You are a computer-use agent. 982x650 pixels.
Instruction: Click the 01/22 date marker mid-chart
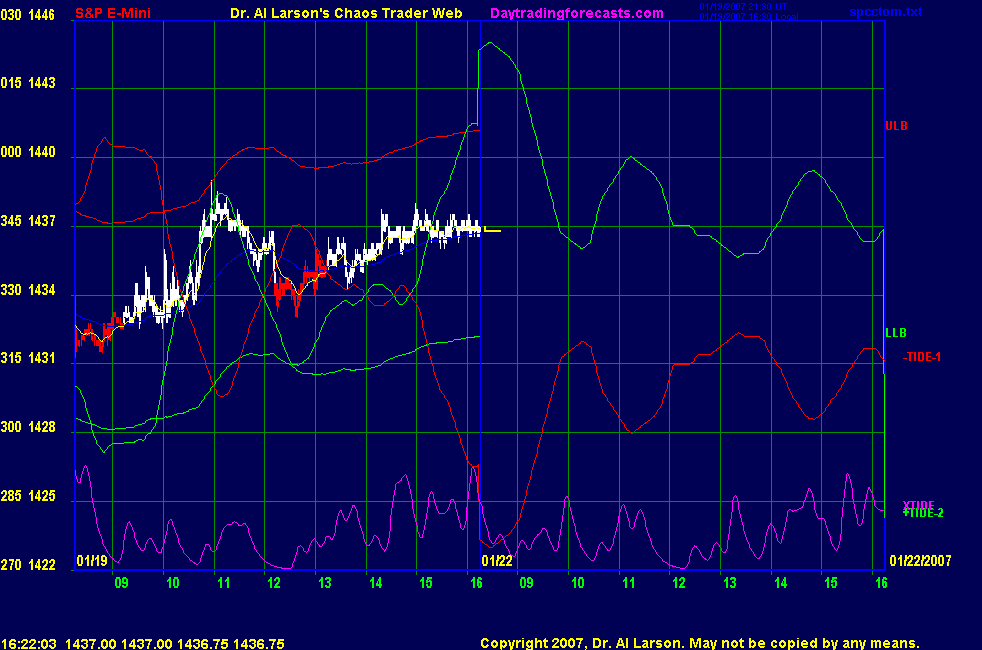(496, 559)
